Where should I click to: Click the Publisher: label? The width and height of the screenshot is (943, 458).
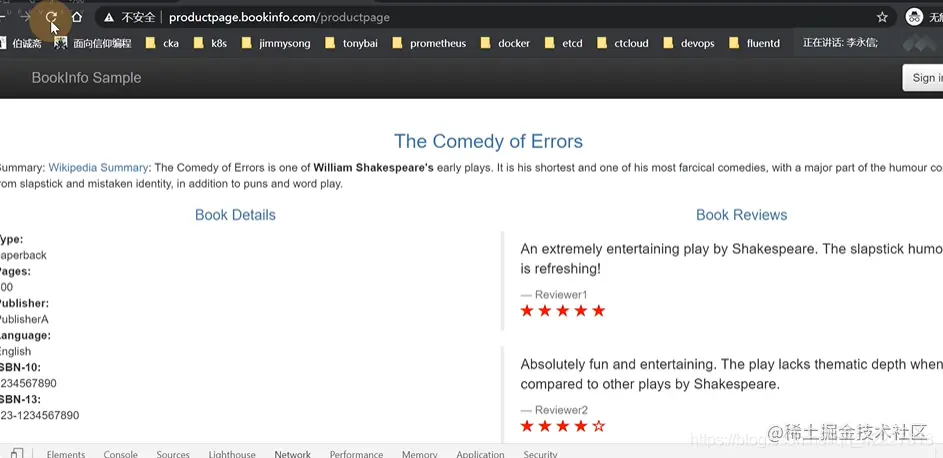pos(24,304)
